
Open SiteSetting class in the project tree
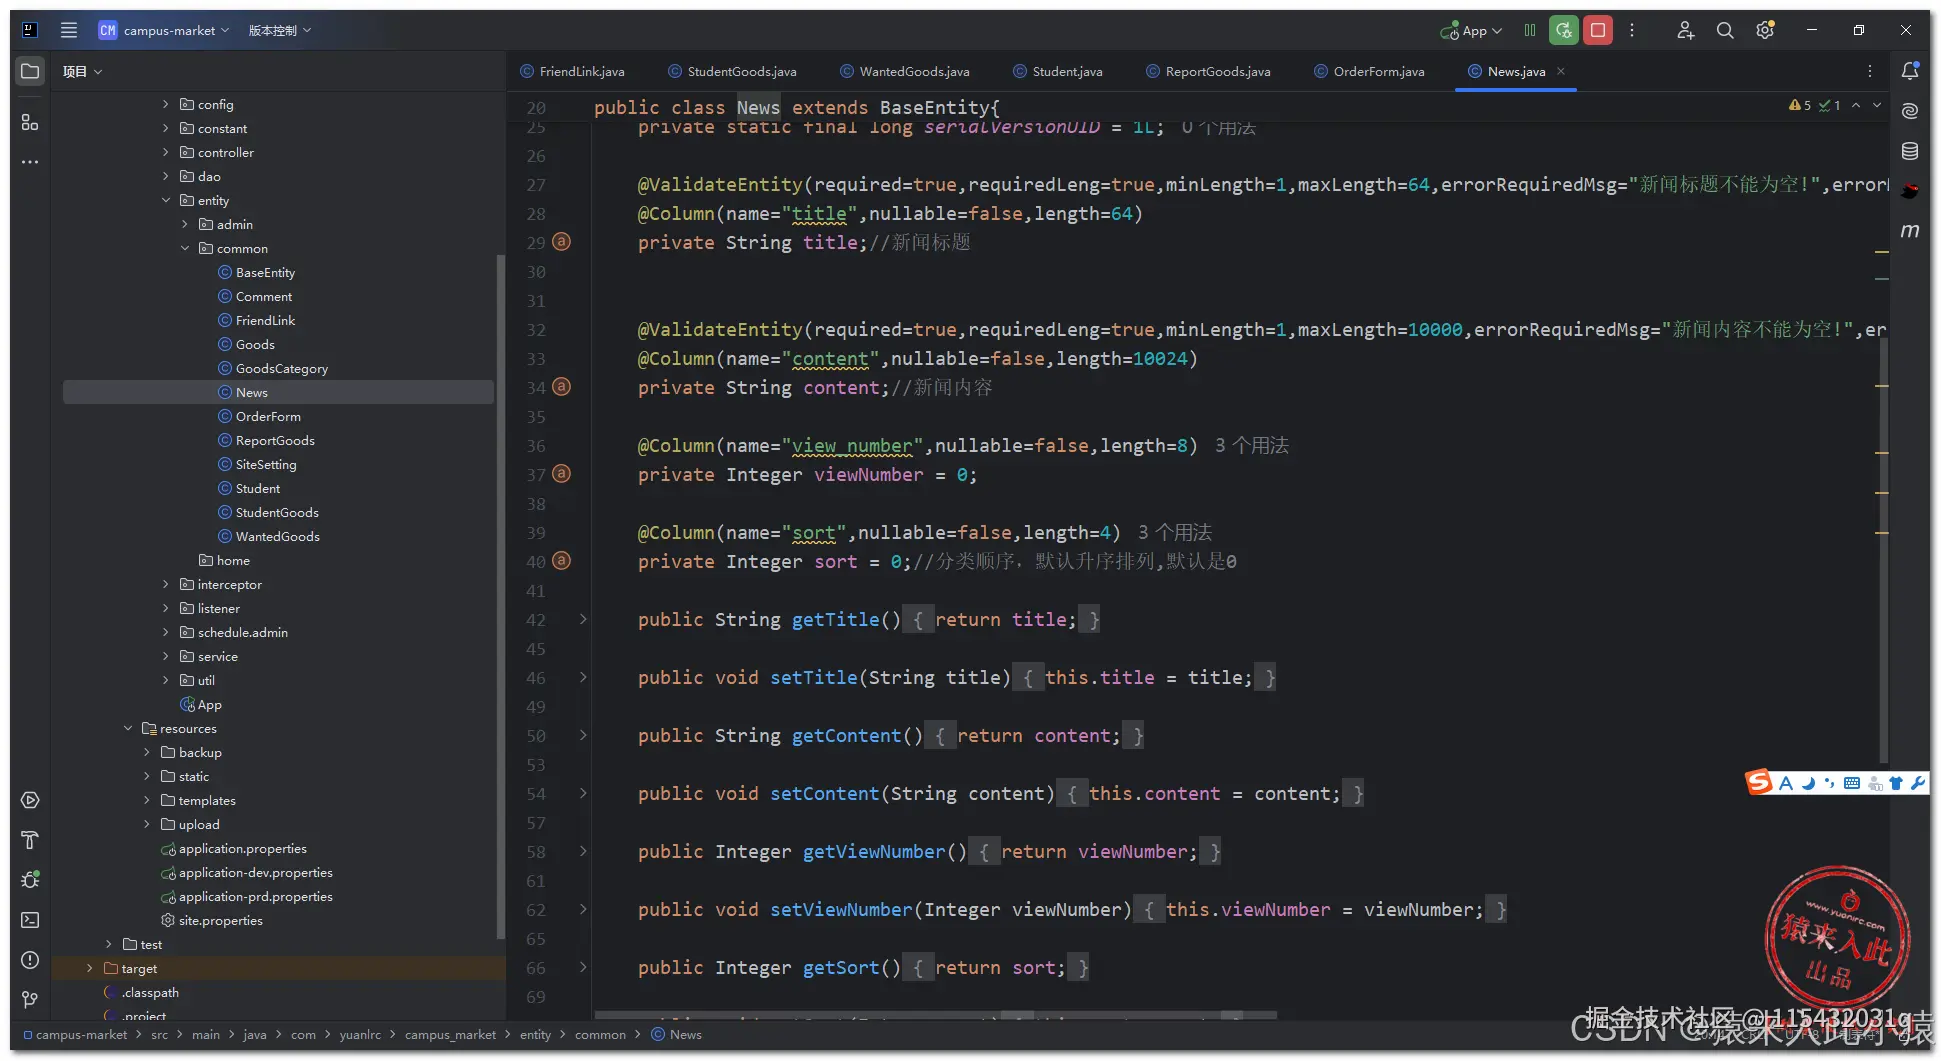point(266,464)
